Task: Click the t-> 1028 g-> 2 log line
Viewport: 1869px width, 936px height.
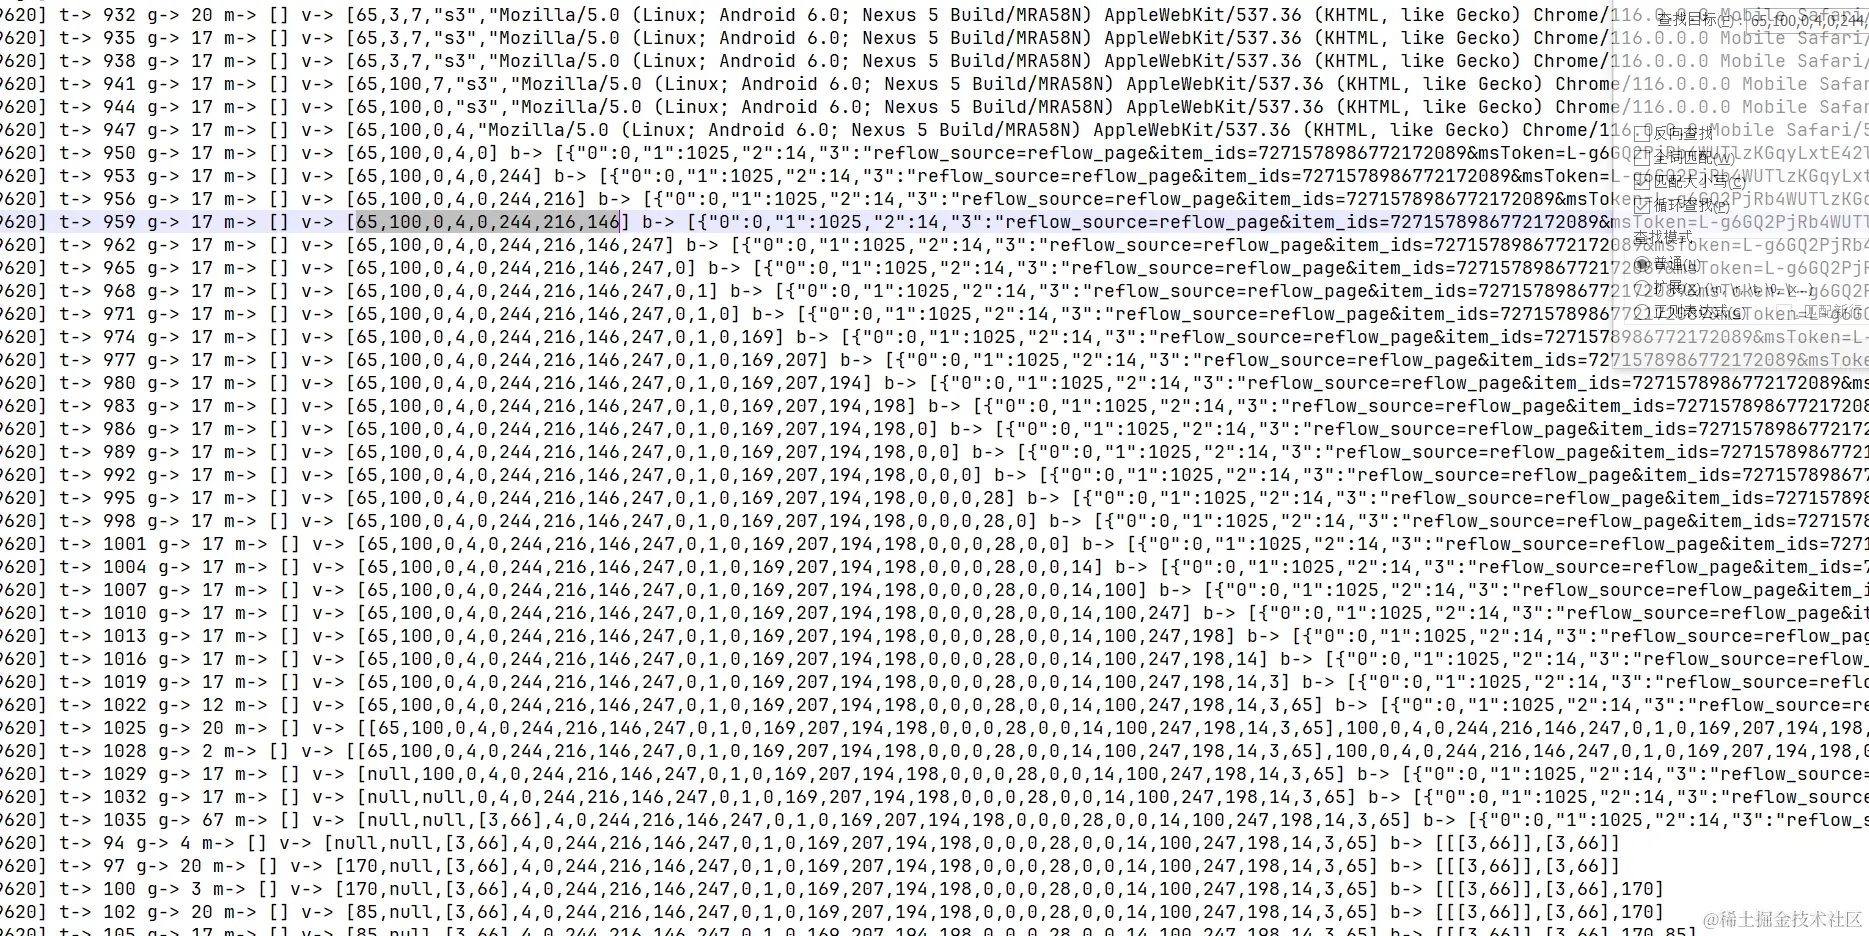Action: point(934,751)
